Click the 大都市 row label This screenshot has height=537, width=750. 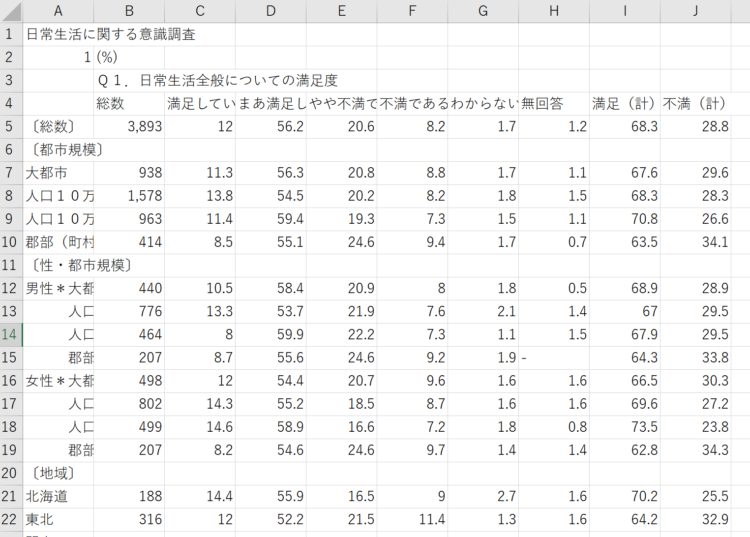(46, 173)
